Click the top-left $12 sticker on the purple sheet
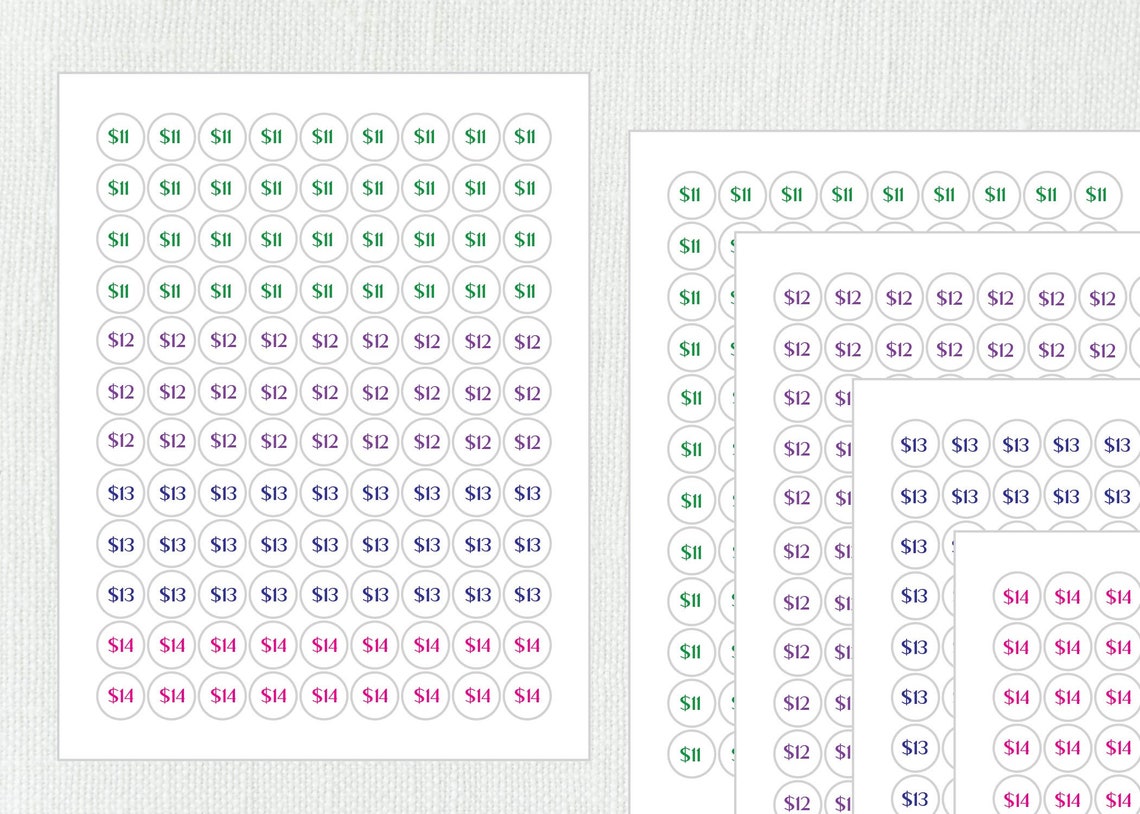The image size is (1140, 814). point(798,297)
